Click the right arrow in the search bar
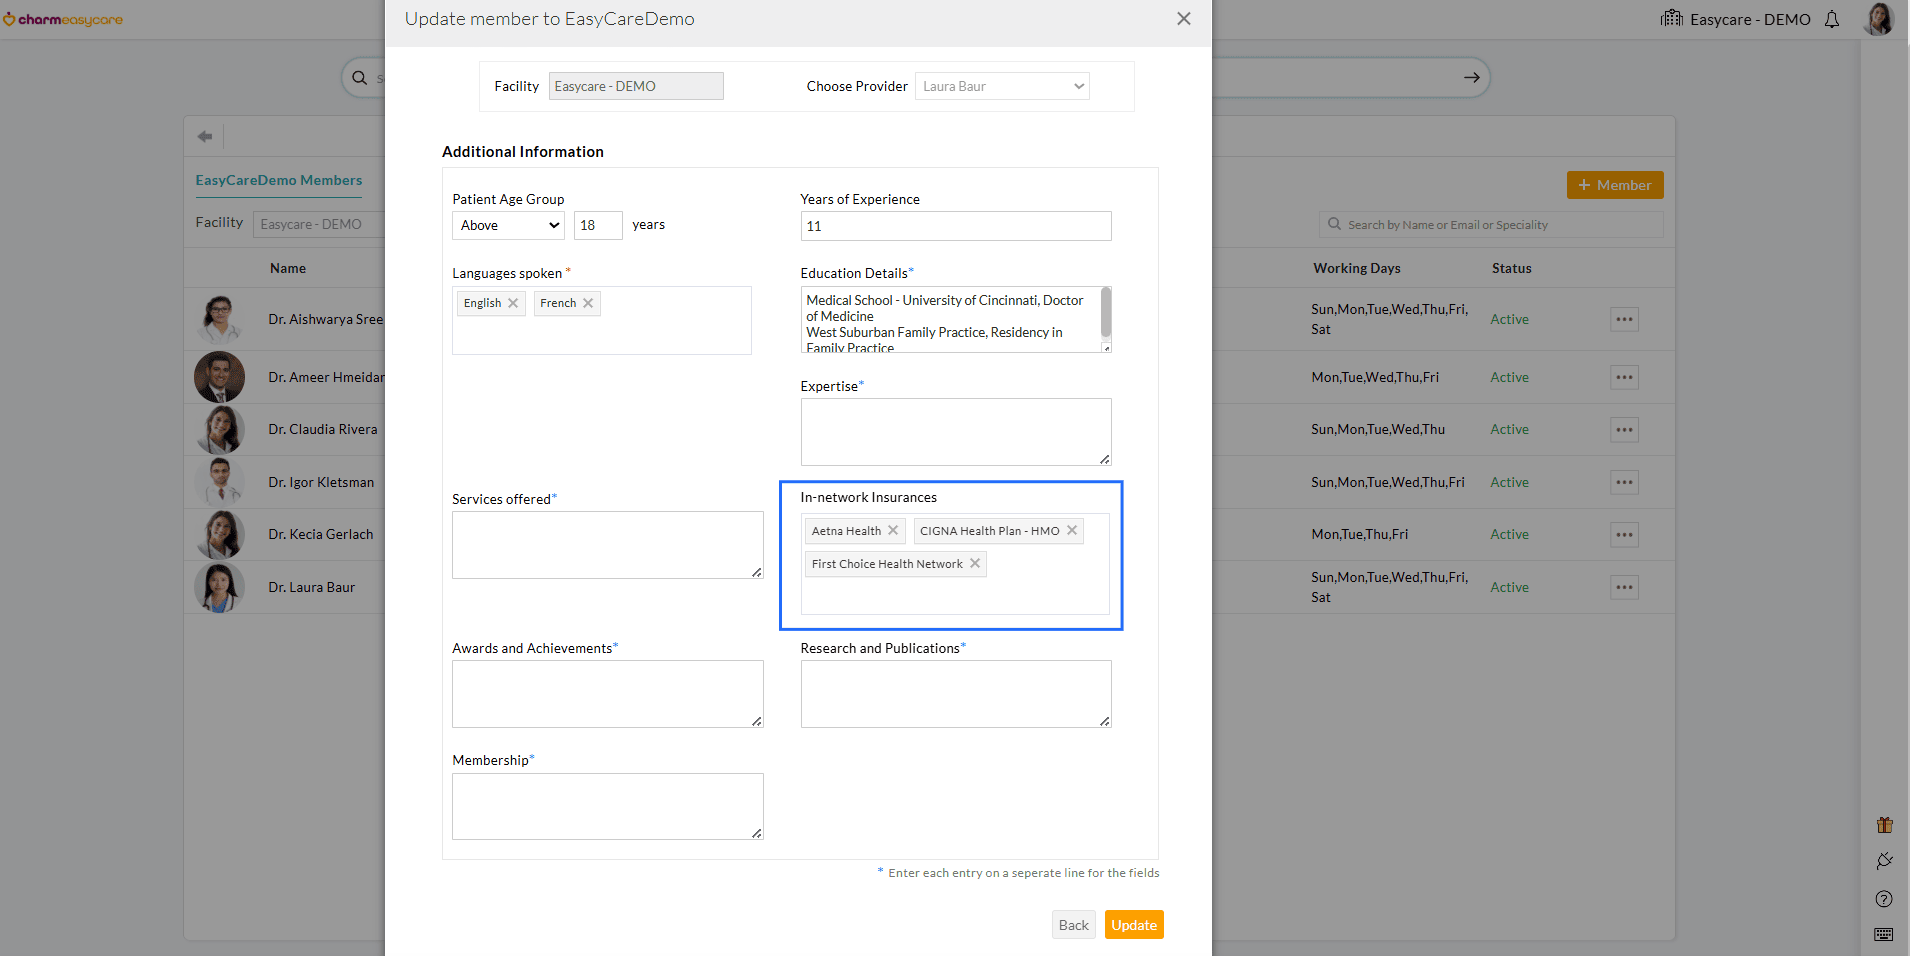Viewport: 1910px width, 956px height. point(1471,77)
